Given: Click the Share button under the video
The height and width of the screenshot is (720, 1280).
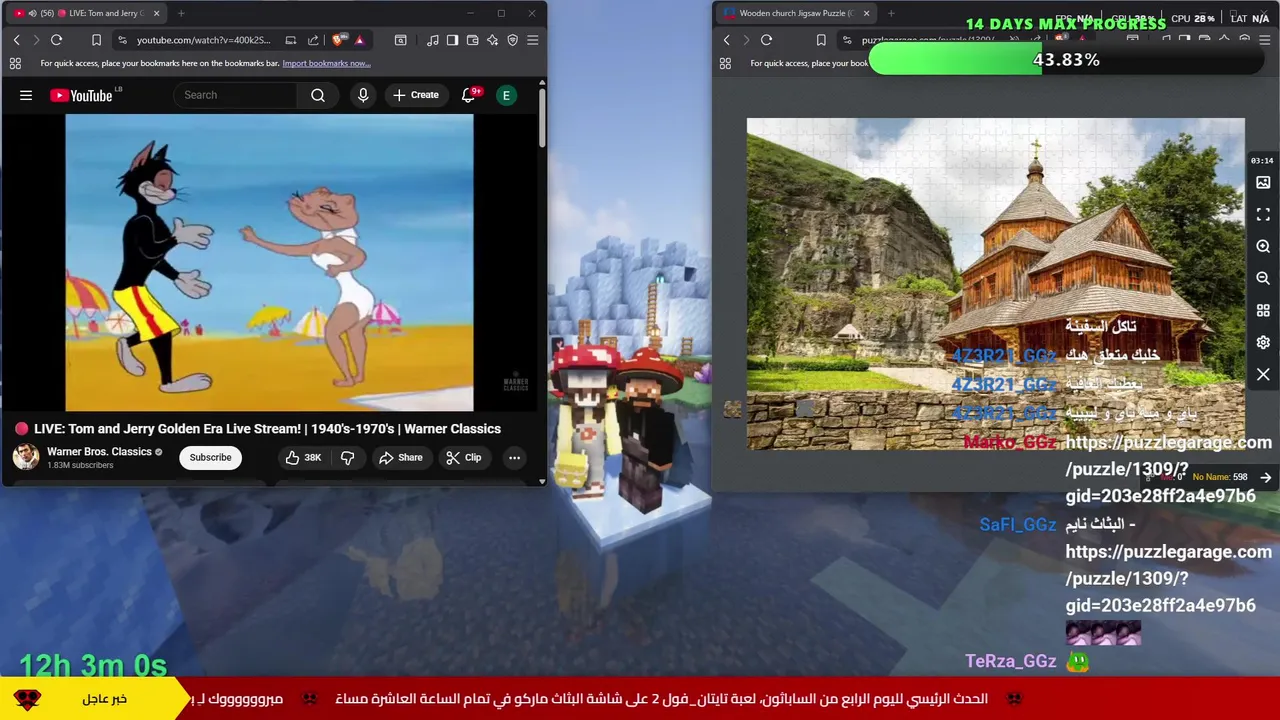Looking at the screenshot, I should (x=400, y=457).
